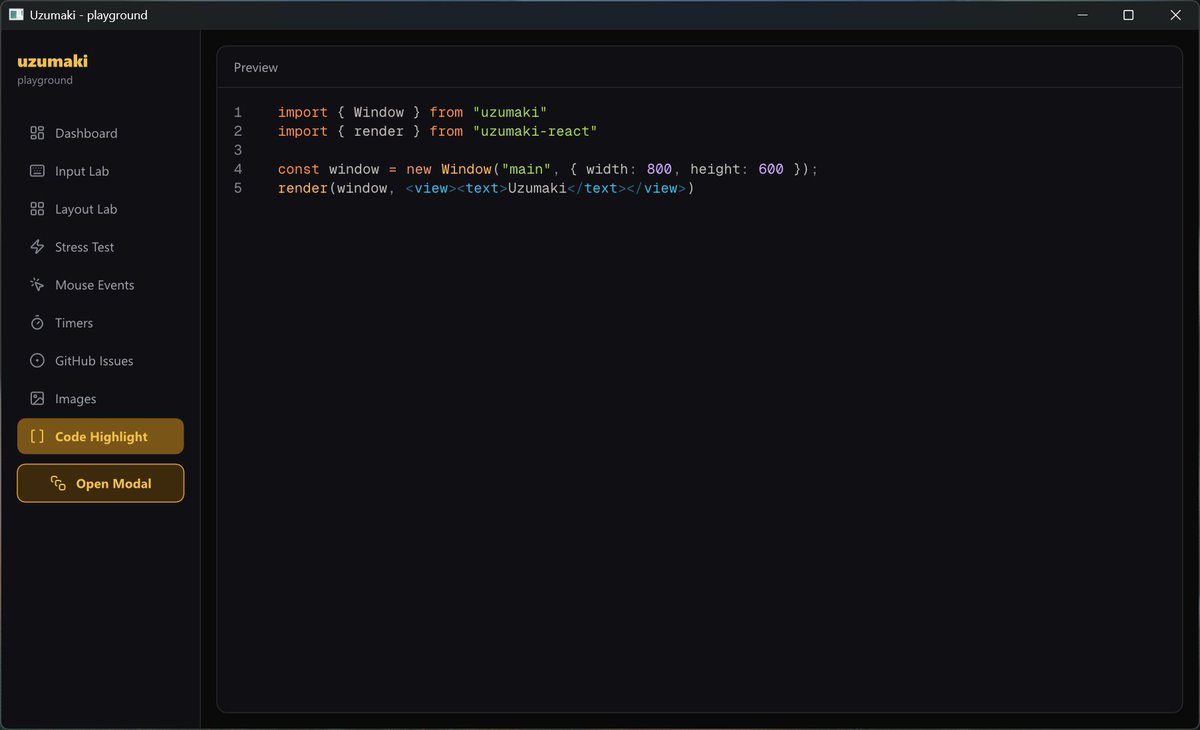
Task: Click the GitHub Issues circle icon
Action: (x=37, y=361)
